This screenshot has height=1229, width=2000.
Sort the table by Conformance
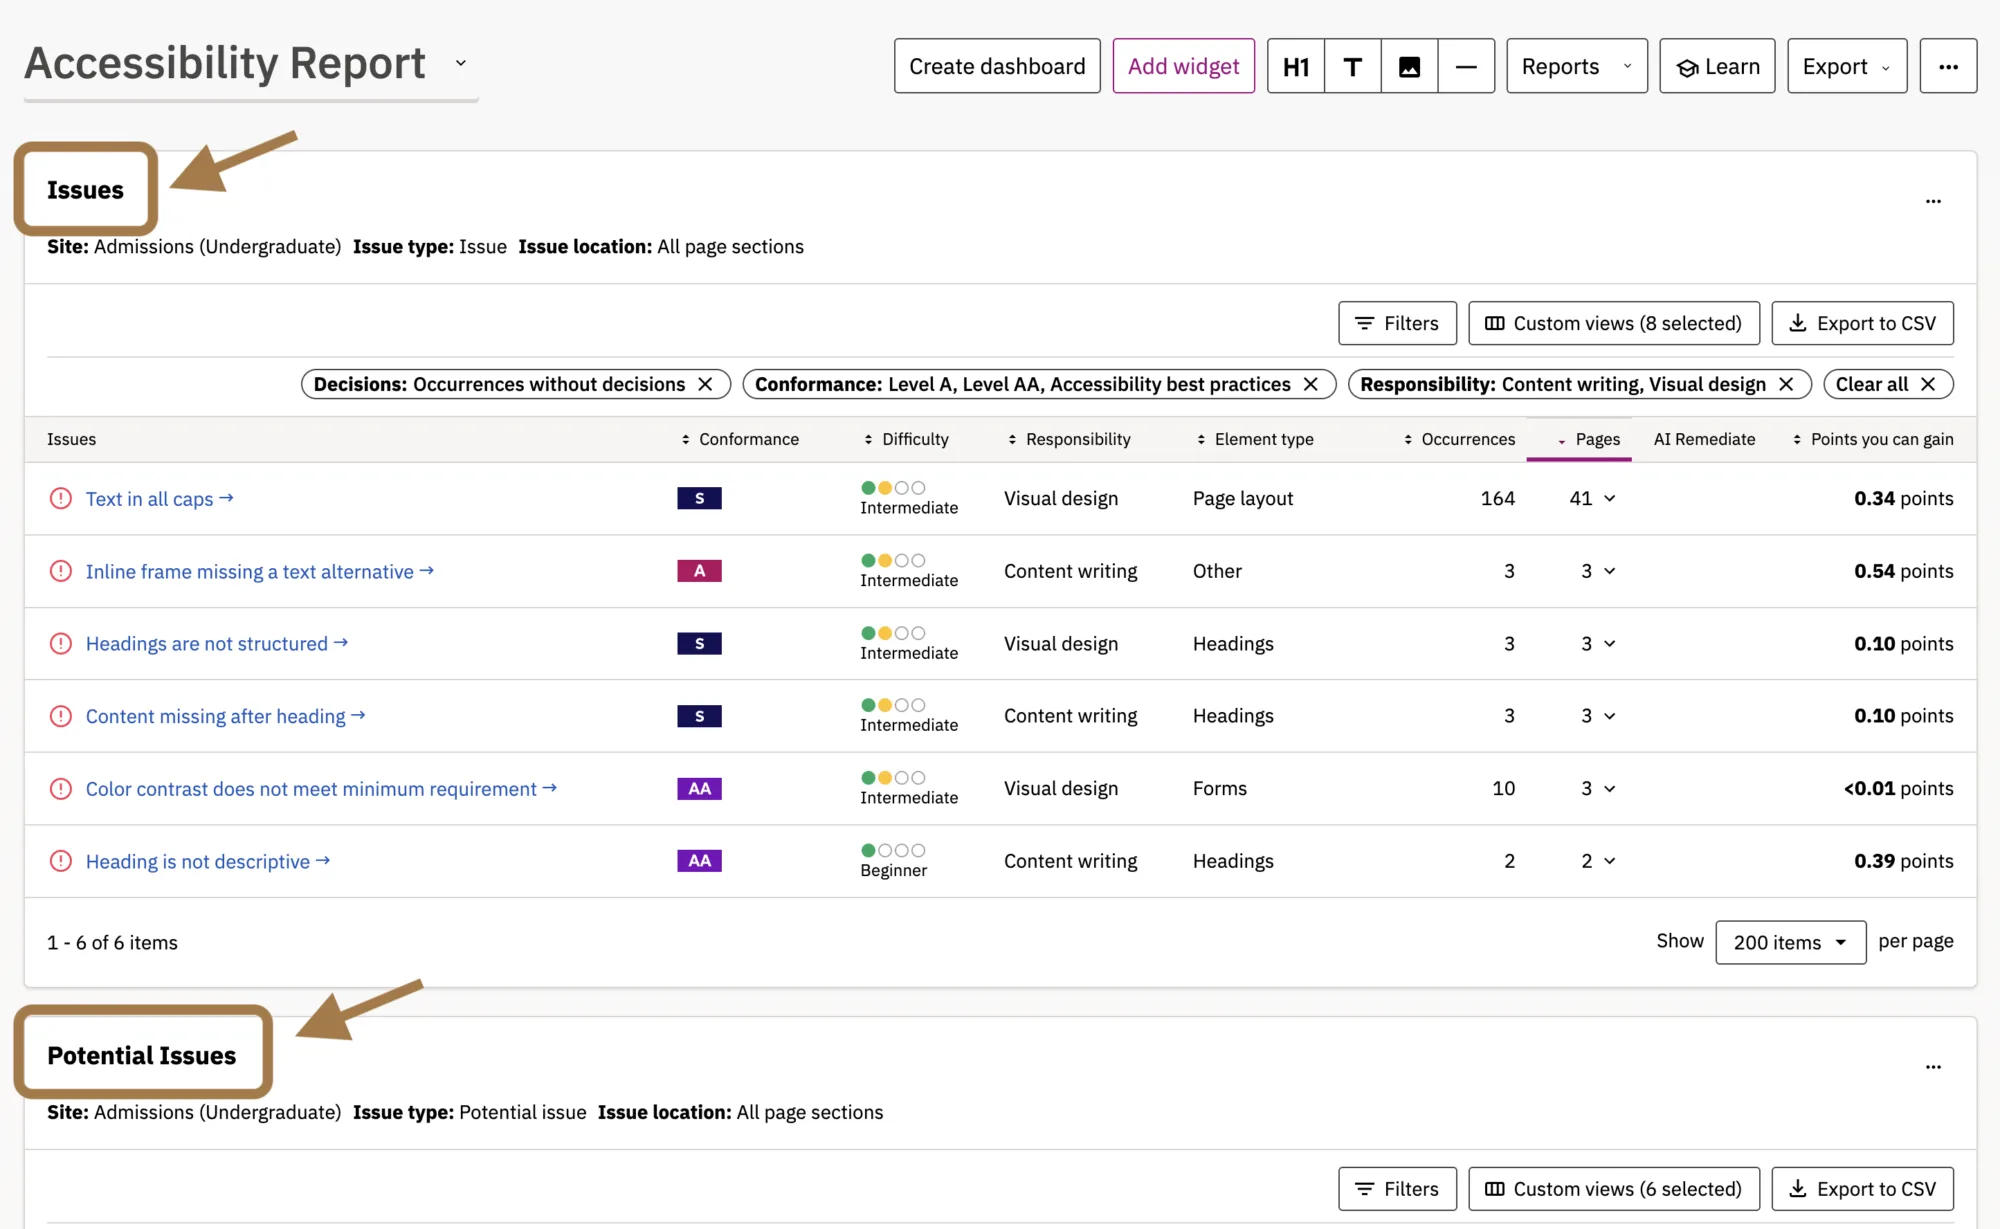[740, 439]
